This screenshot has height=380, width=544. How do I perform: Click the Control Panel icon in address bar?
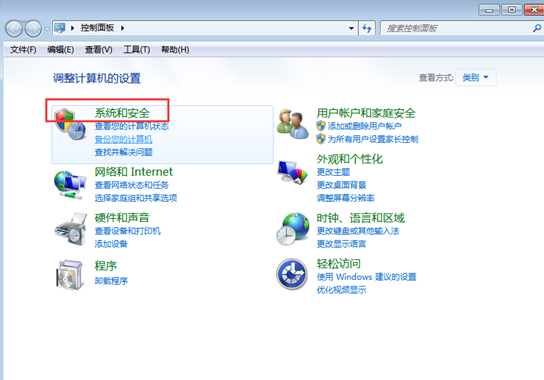60,28
